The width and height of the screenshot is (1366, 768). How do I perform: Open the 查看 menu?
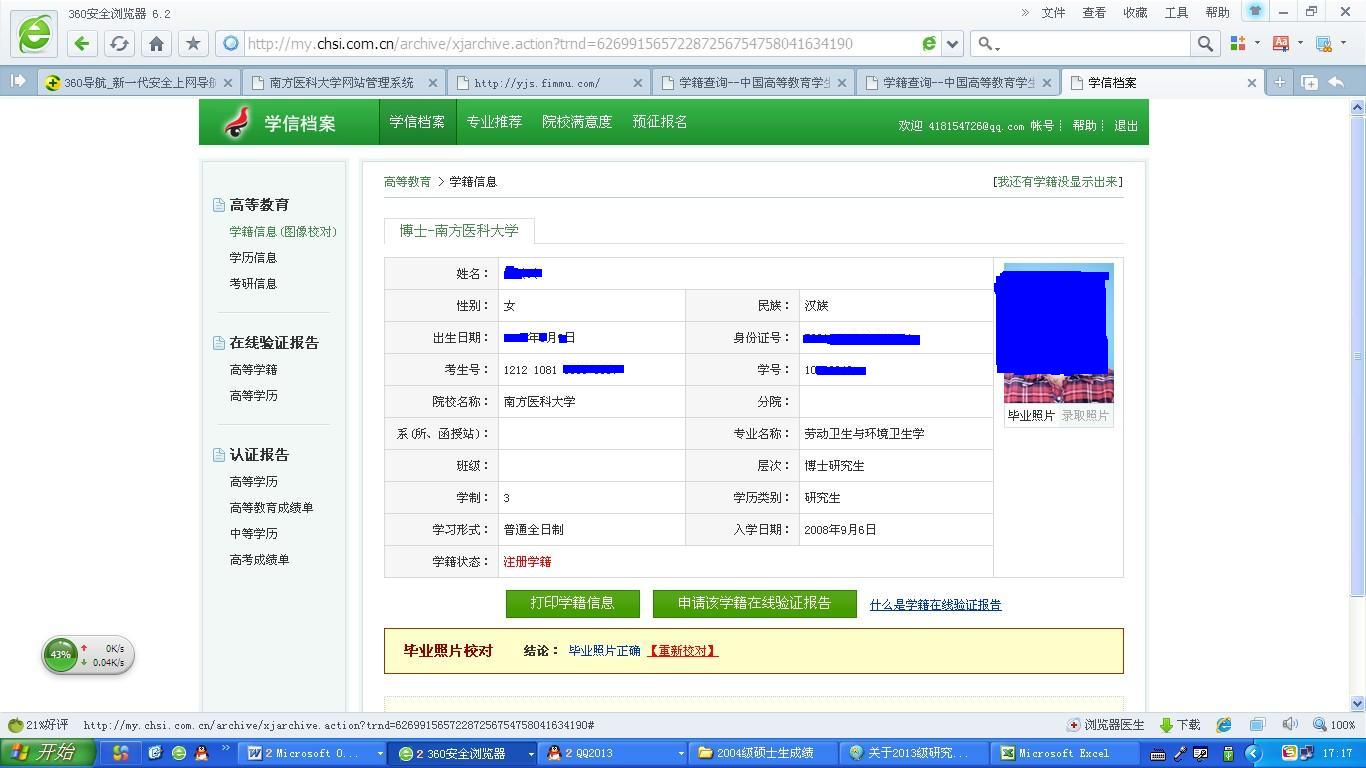tap(1094, 12)
